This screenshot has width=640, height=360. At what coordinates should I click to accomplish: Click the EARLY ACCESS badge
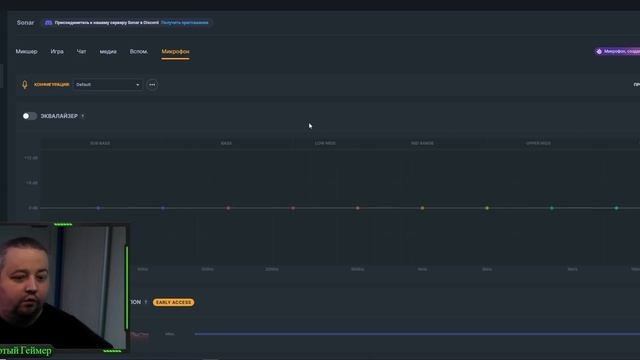click(x=173, y=302)
